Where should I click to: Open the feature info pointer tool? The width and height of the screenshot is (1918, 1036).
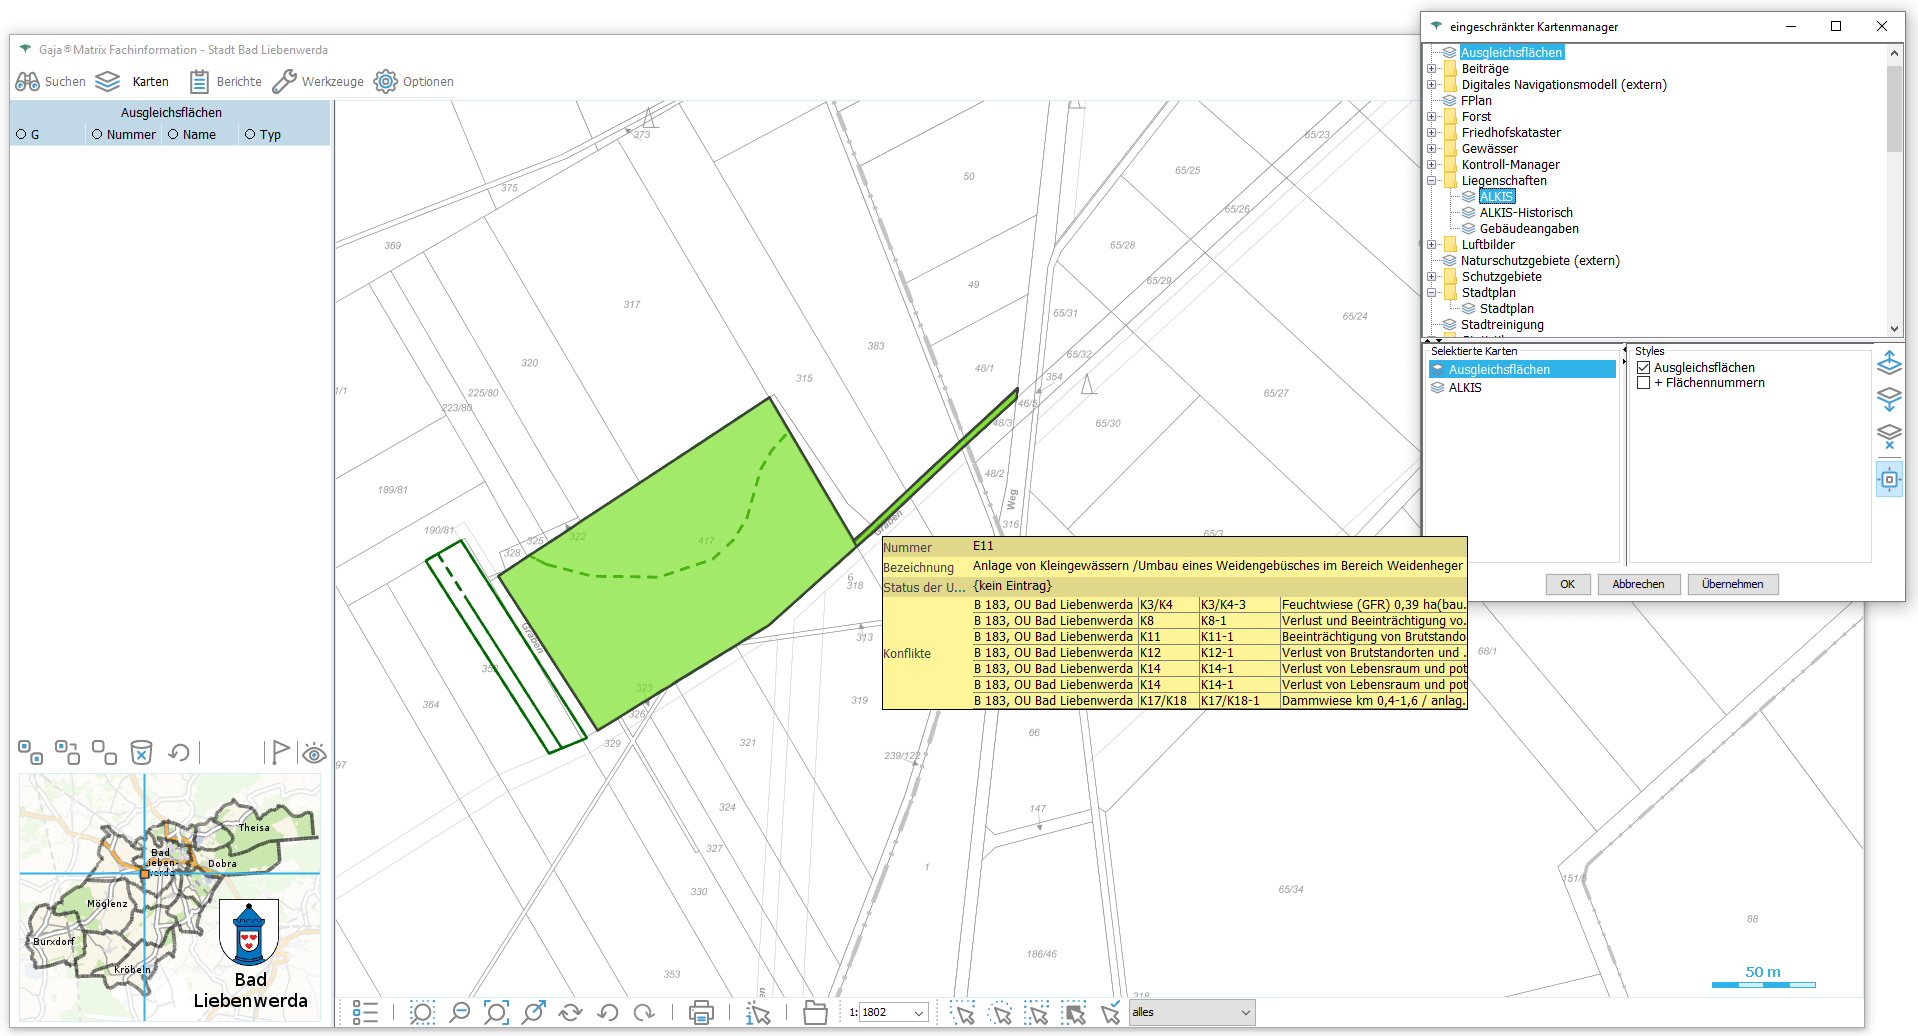tap(758, 1013)
